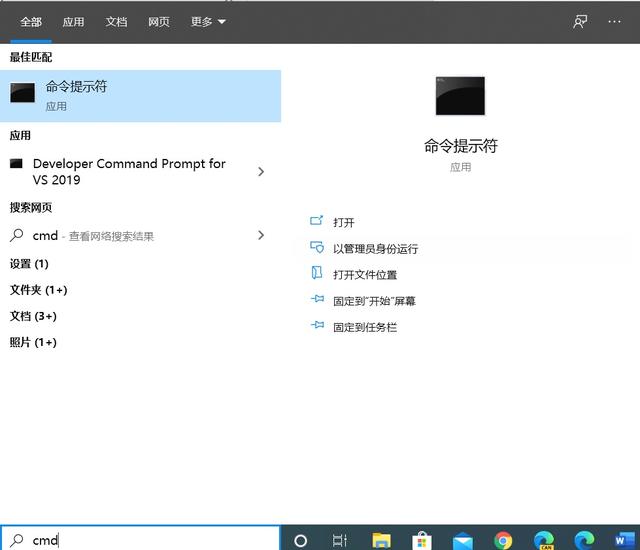Click the Developer Command Prompt small icon
This screenshot has width=640, height=550.
(16, 164)
